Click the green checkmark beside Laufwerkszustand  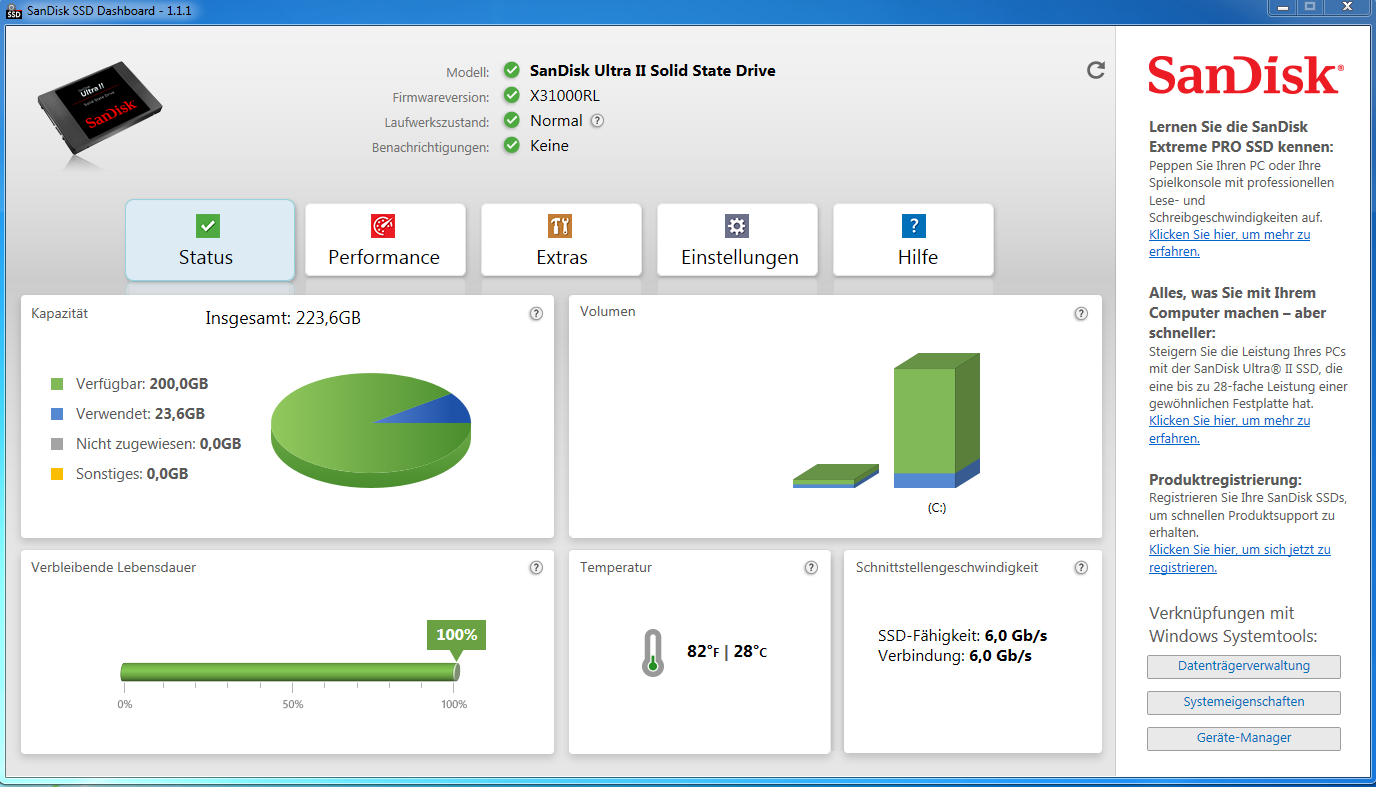pos(512,120)
